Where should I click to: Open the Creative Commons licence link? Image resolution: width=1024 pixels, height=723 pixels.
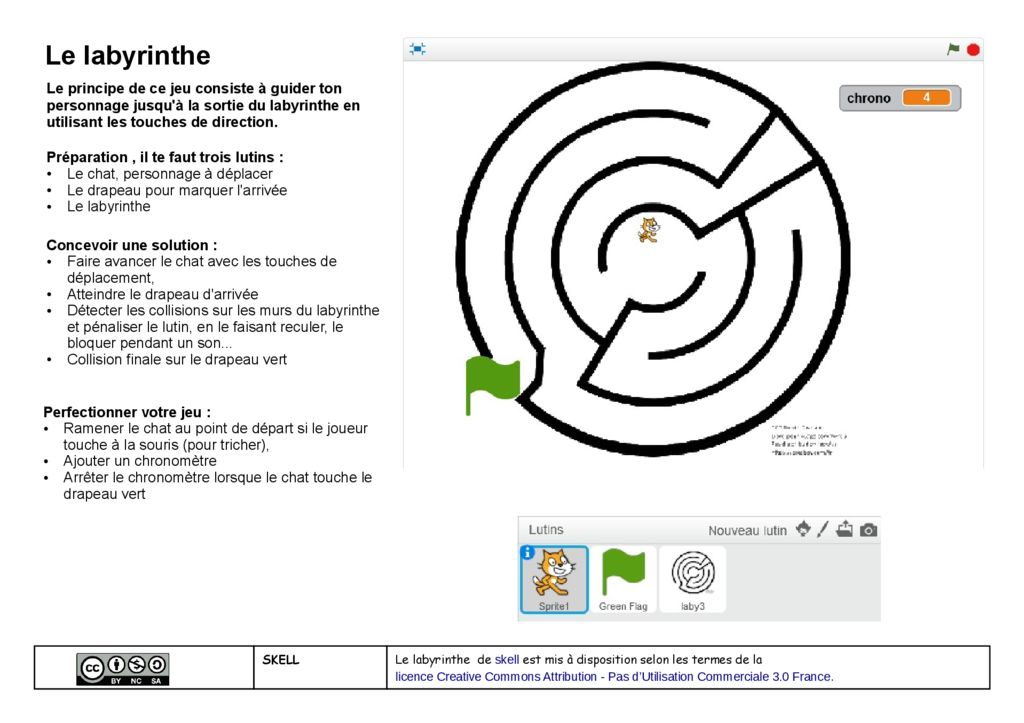tap(614, 677)
